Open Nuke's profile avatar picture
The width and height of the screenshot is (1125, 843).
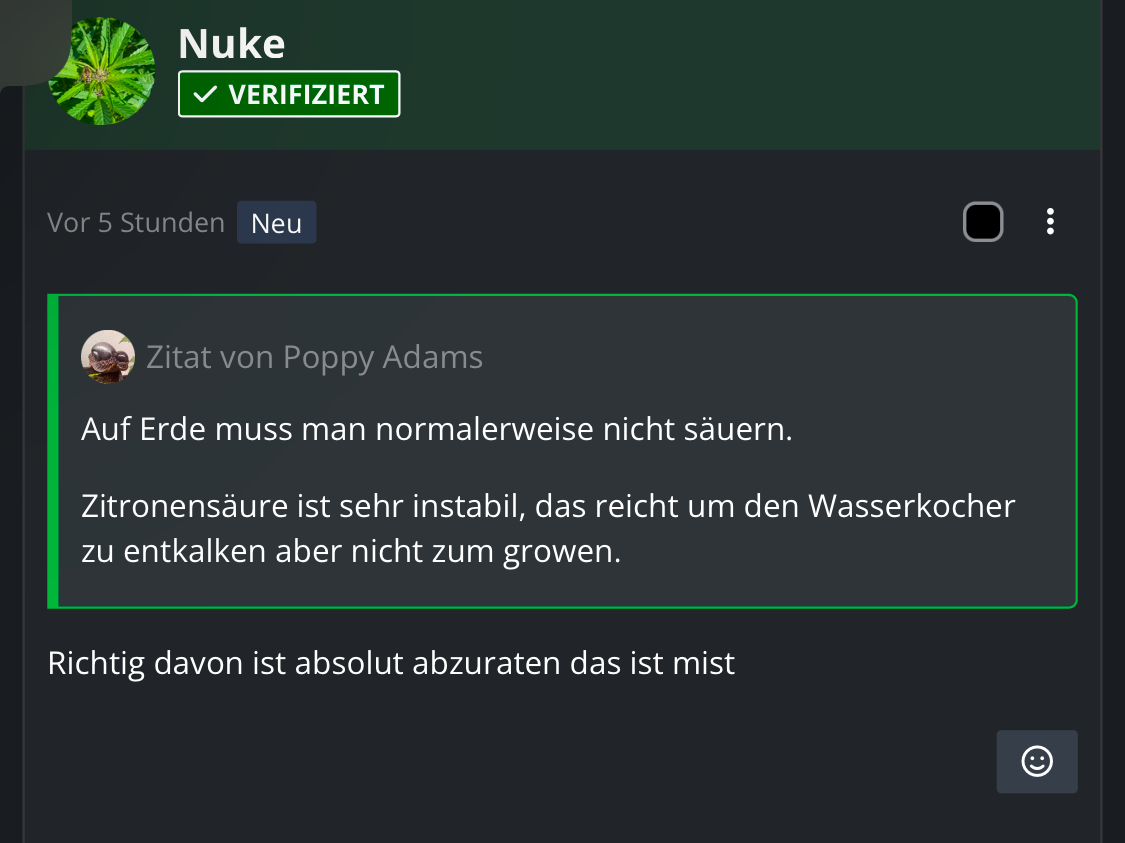[101, 71]
